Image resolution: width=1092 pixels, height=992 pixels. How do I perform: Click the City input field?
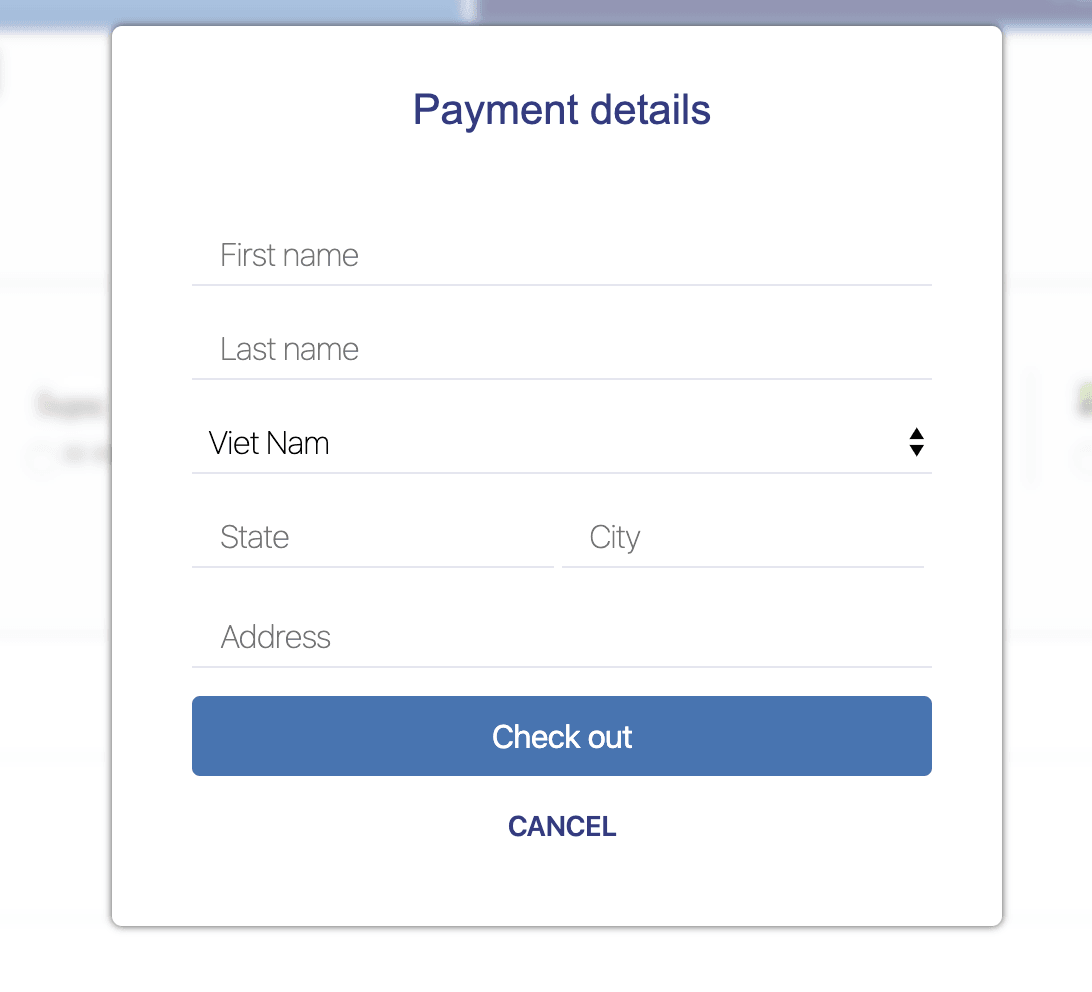(x=742, y=538)
